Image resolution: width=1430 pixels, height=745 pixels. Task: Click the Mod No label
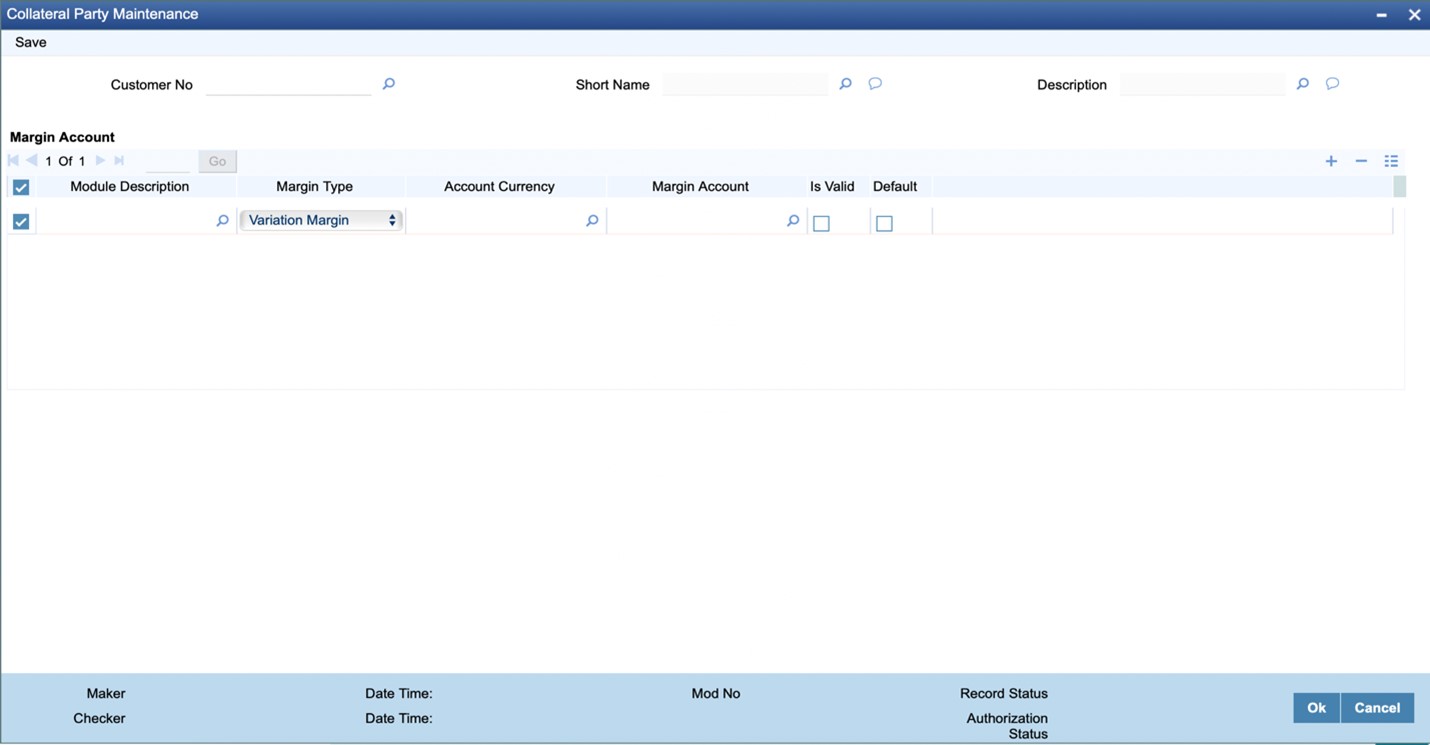(716, 693)
